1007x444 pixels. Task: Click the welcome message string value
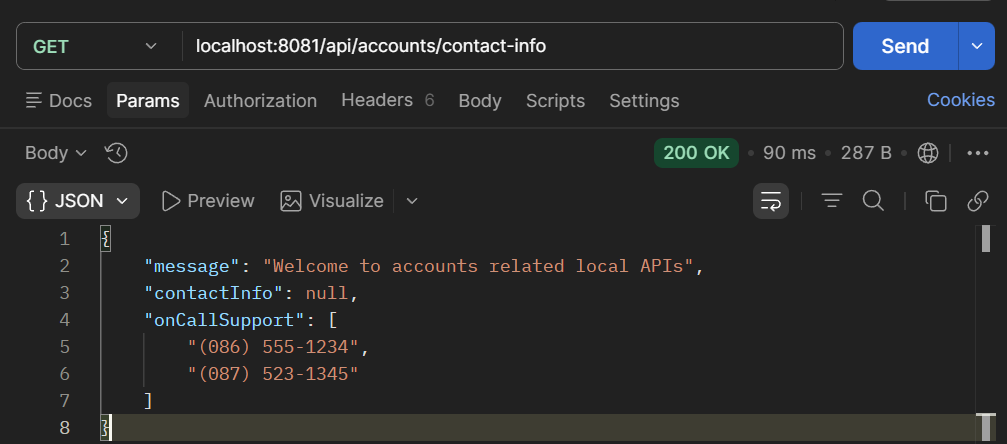coord(478,266)
